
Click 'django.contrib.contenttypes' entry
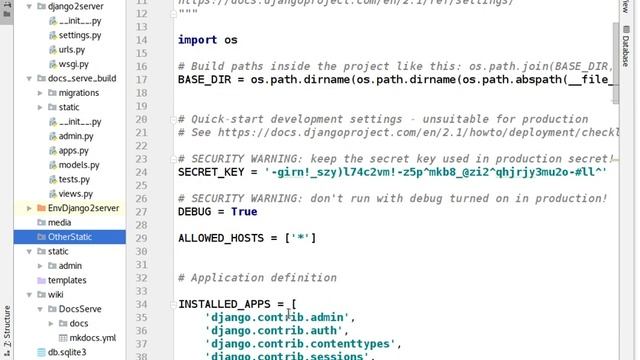300,344
